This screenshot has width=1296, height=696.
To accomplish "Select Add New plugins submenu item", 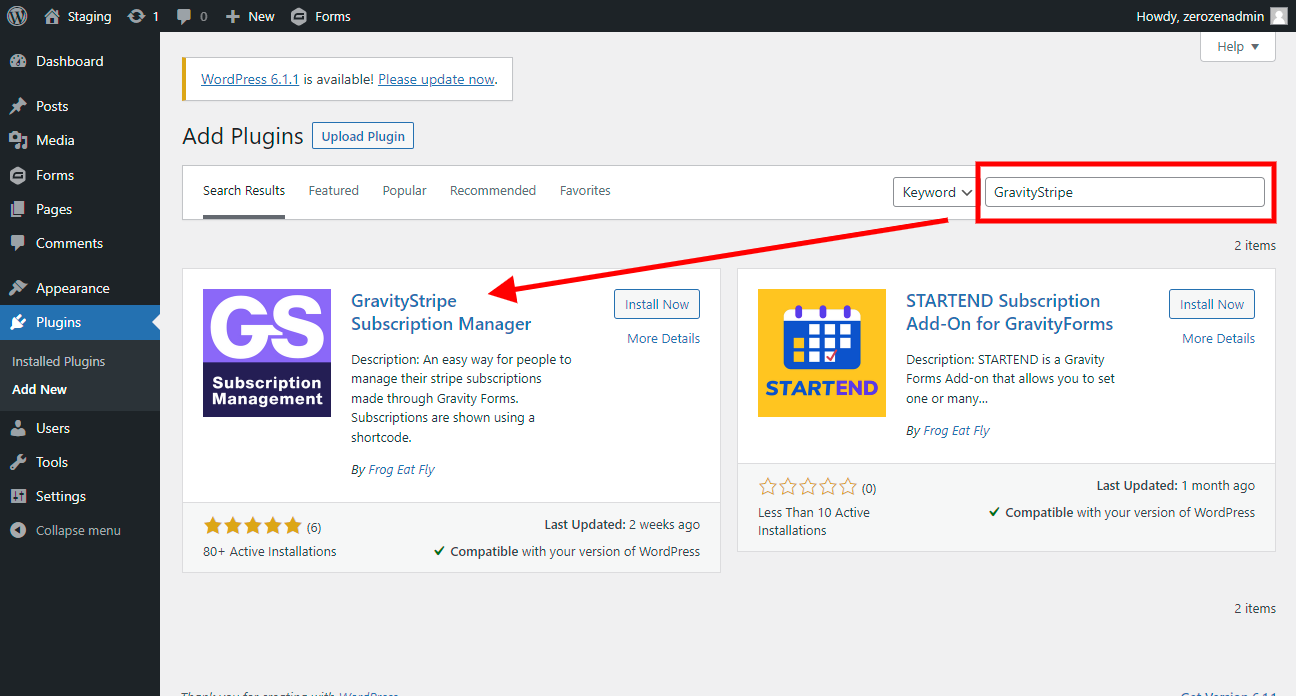I will click(40, 389).
